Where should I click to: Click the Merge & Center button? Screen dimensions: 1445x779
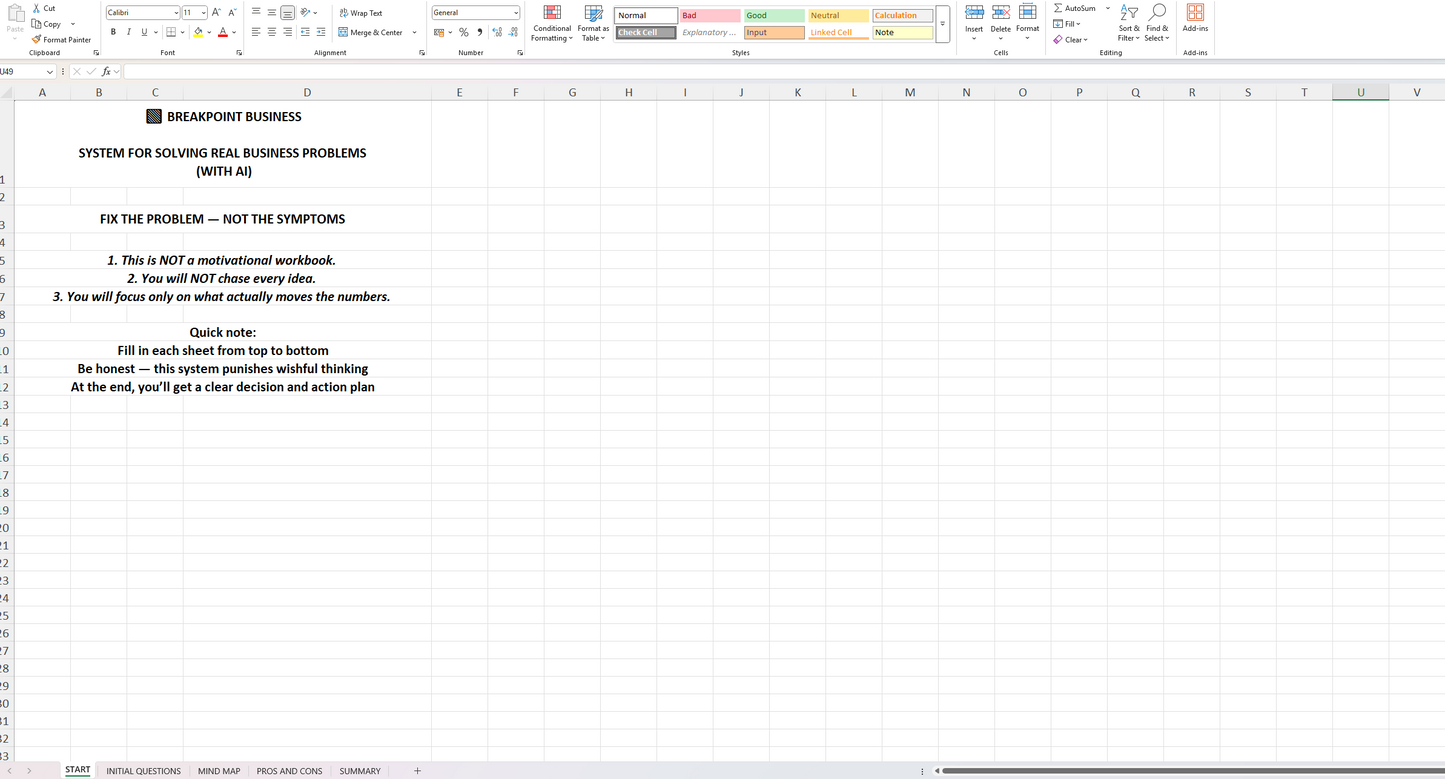[x=370, y=32]
